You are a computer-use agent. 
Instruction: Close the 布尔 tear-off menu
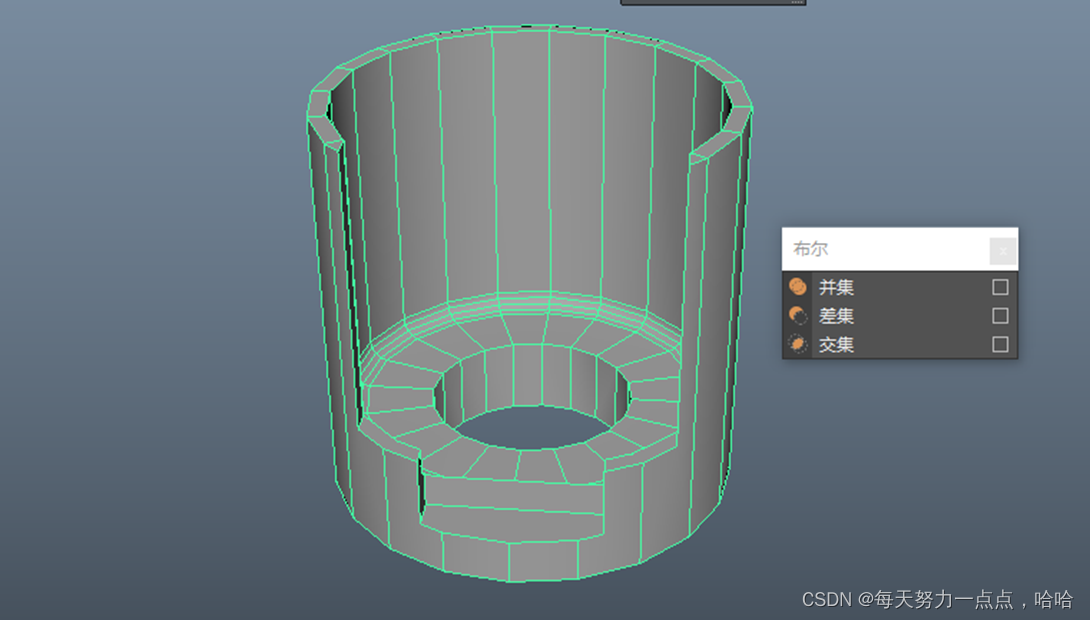pos(1003,251)
